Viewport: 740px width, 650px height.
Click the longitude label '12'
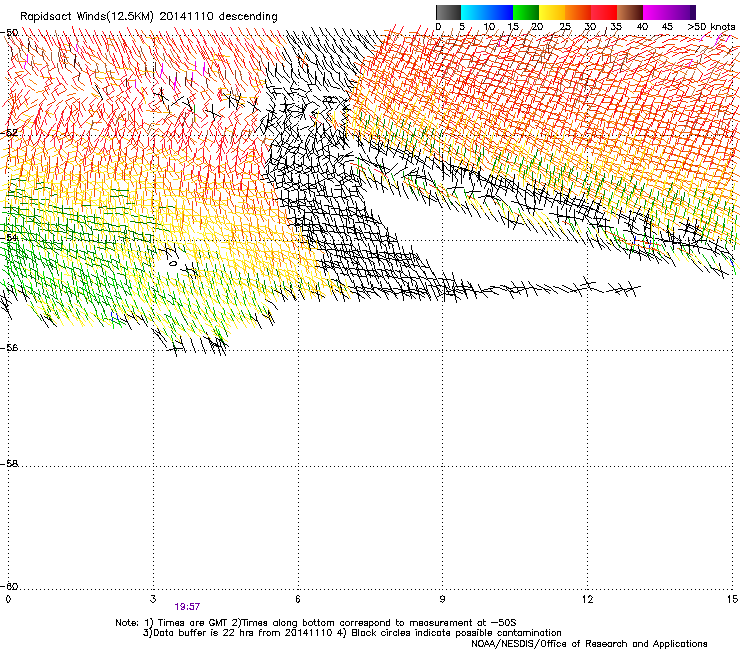(587, 599)
